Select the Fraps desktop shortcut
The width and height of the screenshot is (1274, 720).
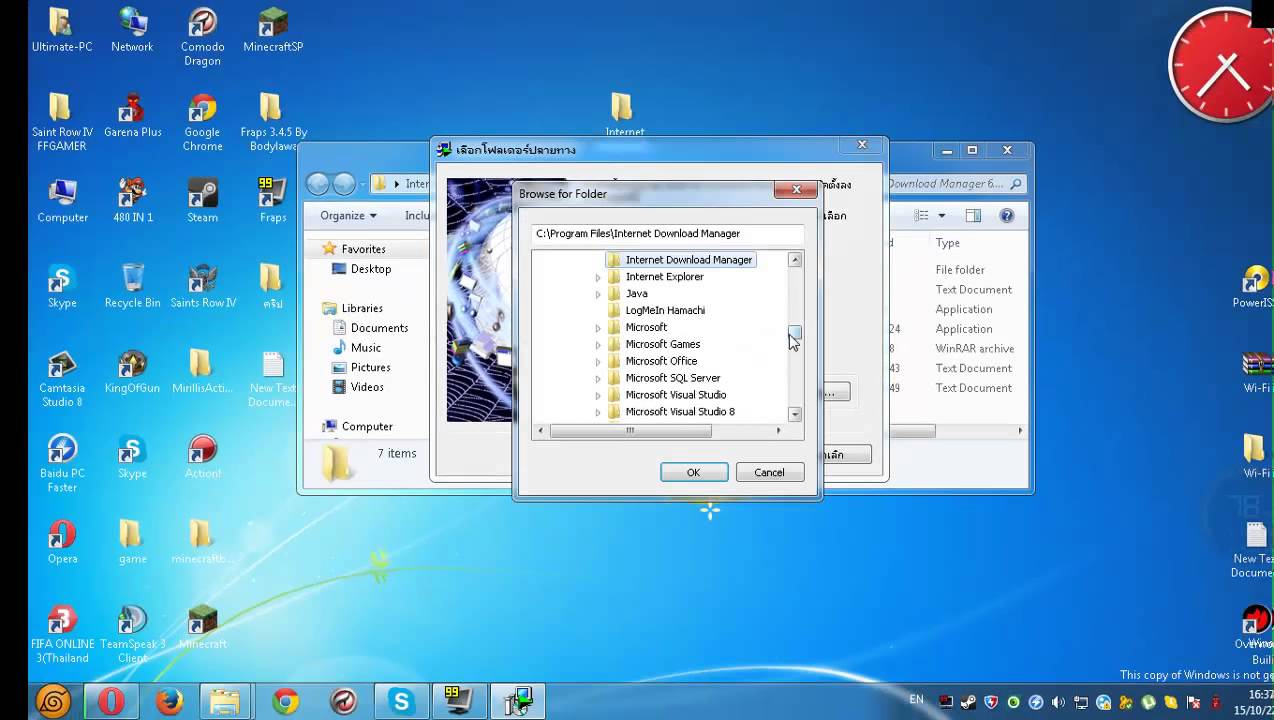pyautogui.click(x=272, y=201)
